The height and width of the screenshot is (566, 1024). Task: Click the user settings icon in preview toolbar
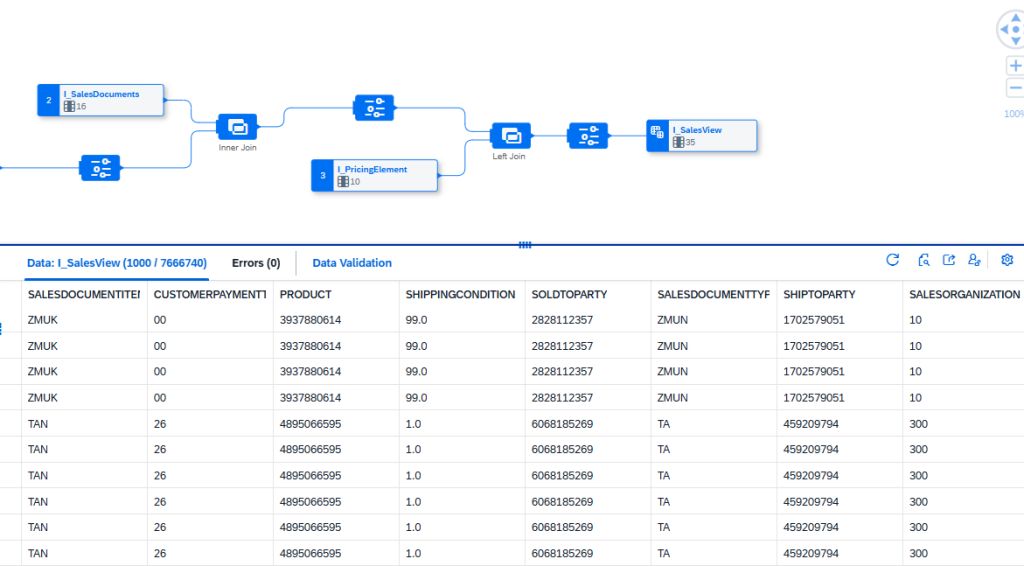point(974,260)
